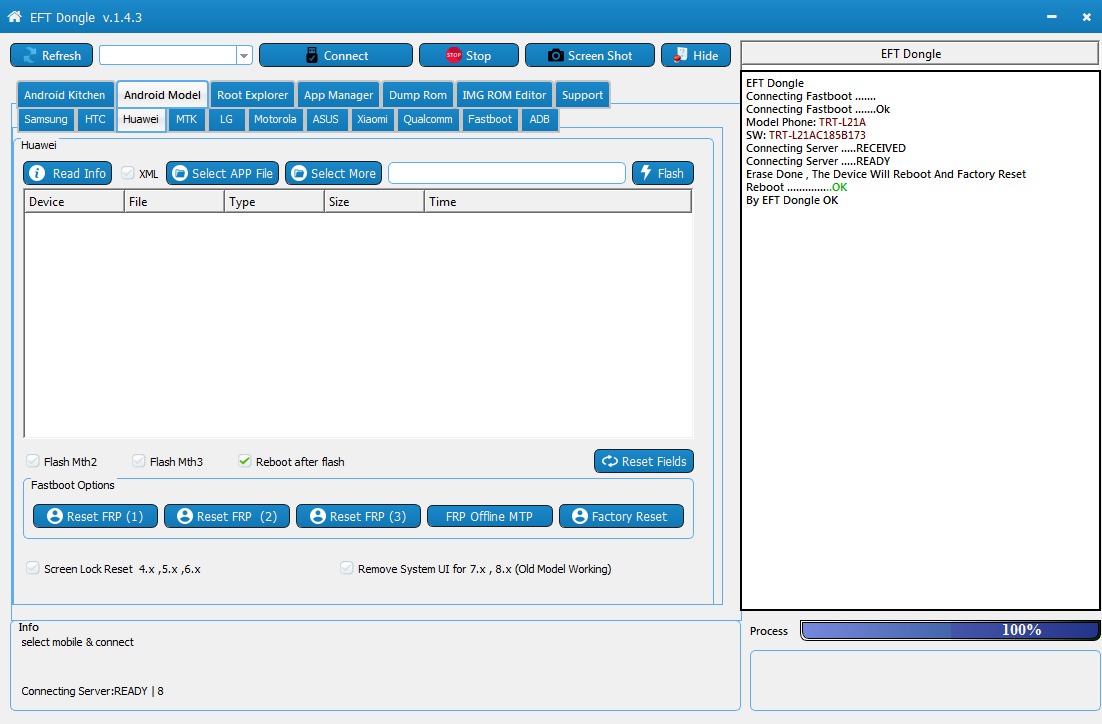This screenshot has width=1102, height=724.
Task: Expand the device port dropdown arrow
Action: tap(244, 56)
